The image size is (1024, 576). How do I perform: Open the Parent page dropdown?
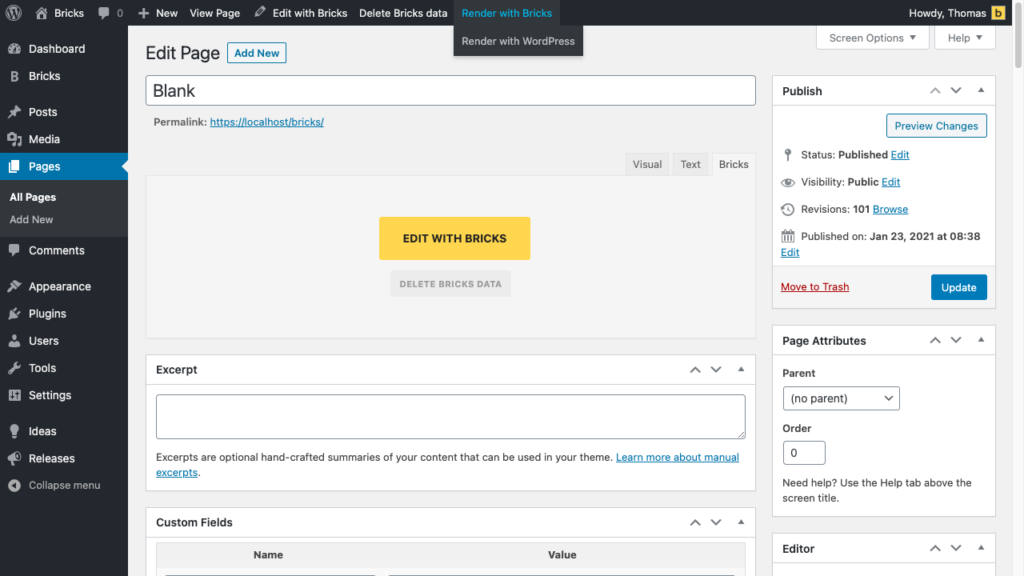pyautogui.click(x=841, y=398)
